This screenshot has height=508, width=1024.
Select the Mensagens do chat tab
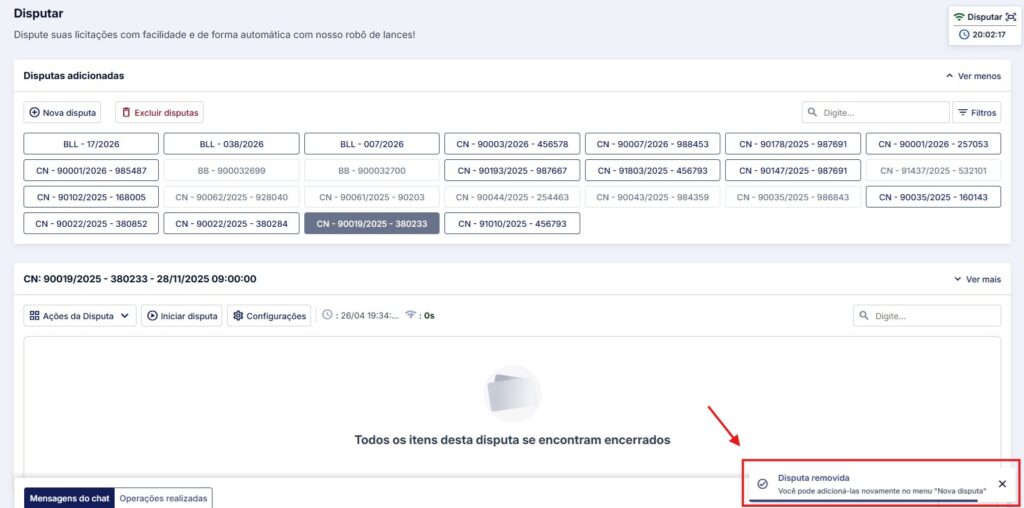pos(69,498)
